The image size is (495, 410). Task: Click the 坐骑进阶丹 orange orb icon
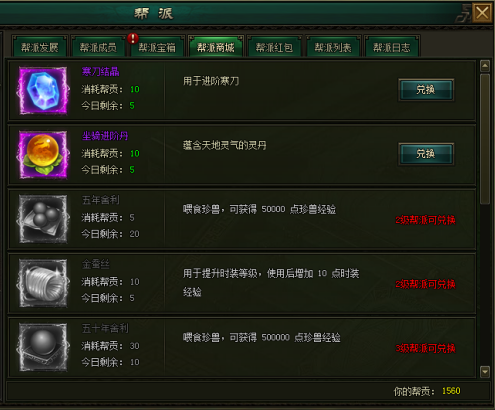(x=43, y=155)
